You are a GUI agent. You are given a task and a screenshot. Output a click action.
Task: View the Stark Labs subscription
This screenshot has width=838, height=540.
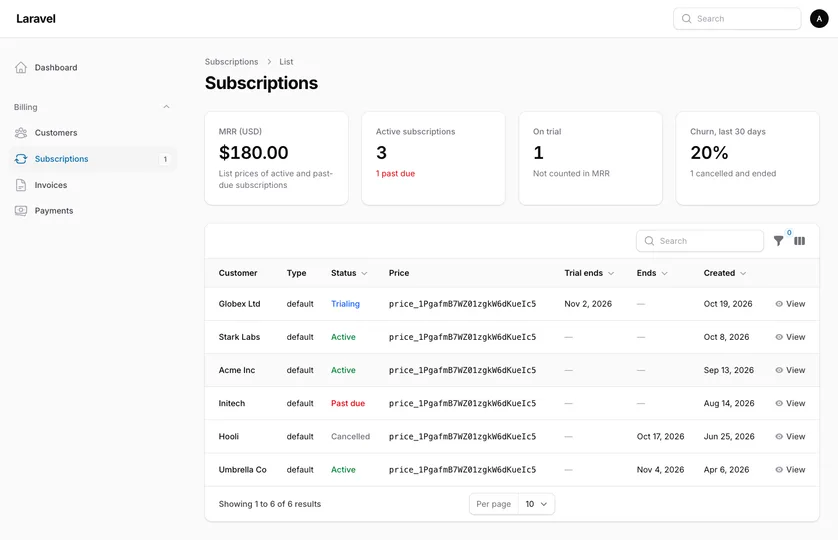(790, 337)
